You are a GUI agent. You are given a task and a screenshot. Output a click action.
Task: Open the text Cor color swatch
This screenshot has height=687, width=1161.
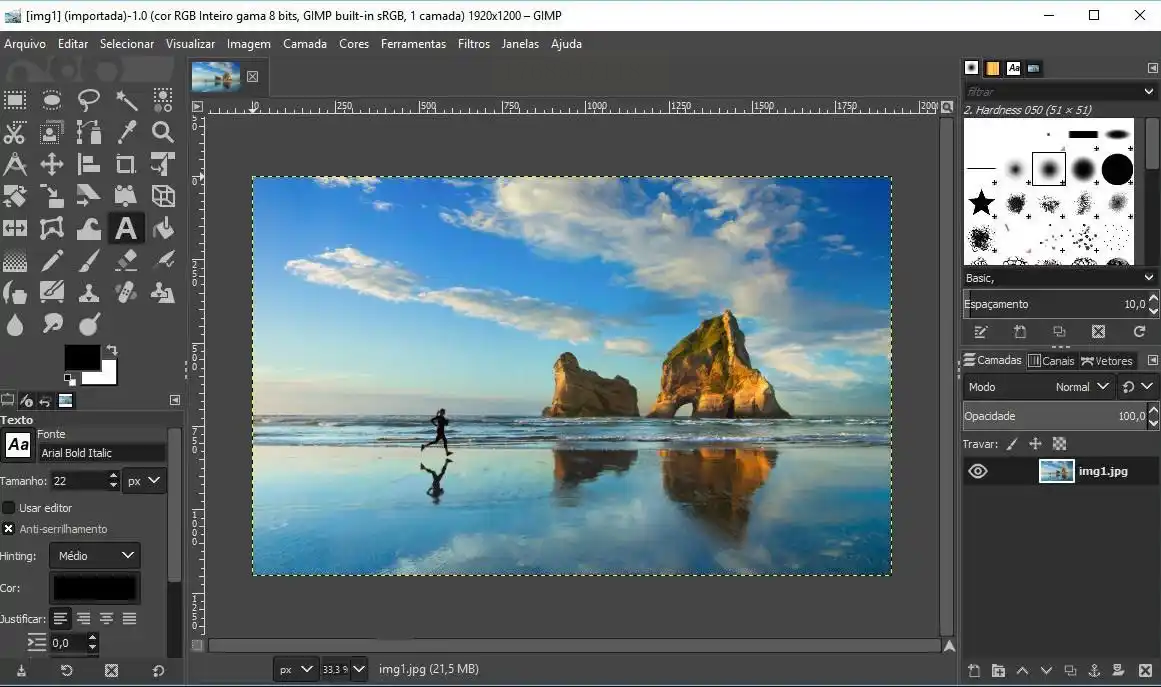point(95,588)
